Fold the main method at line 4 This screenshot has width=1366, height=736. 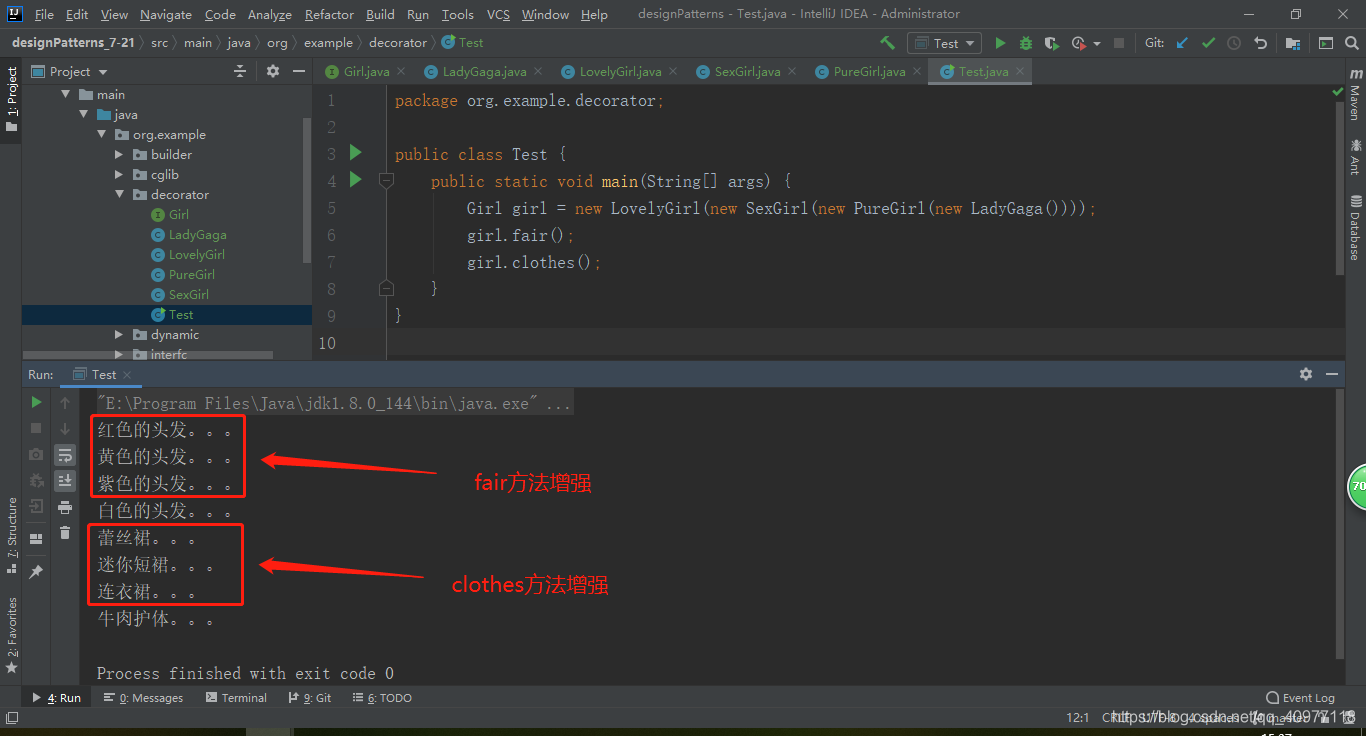tap(386, 181)
